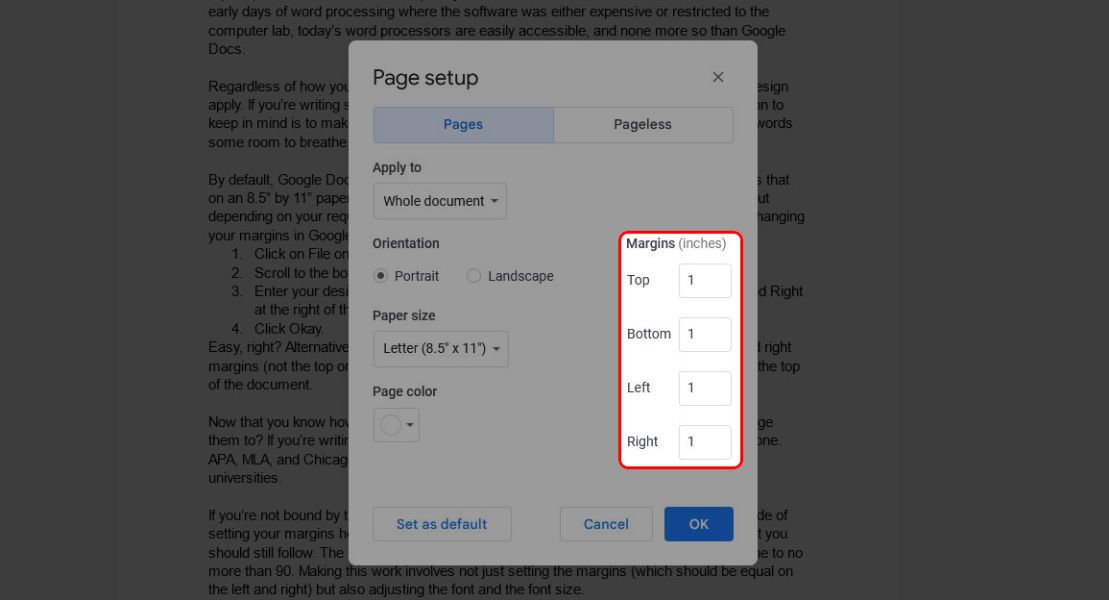Click the Paper size label
This screenshot has height=600, width=1109.
[x=404, y=316]
